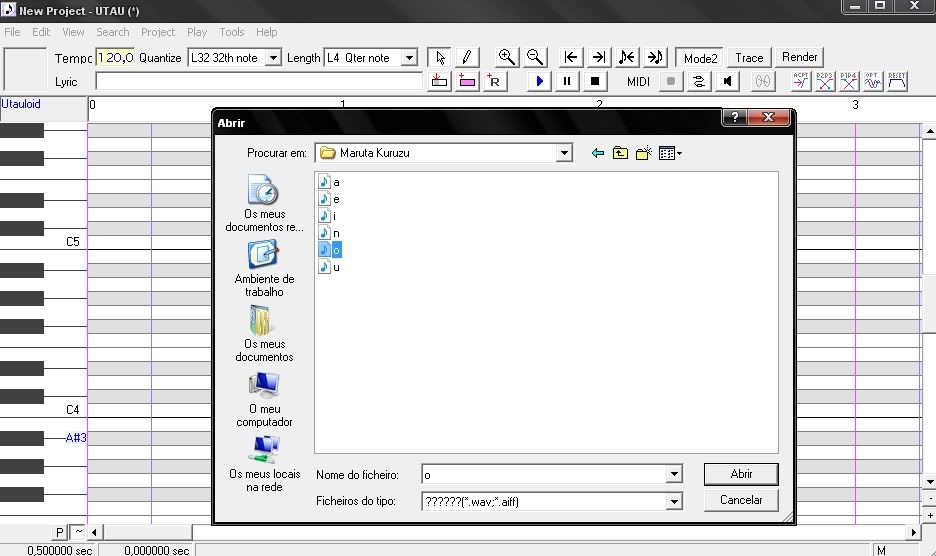The image size is (936, 556).
Task: Click the note with left arrow icon
Action: click(627, 57)
